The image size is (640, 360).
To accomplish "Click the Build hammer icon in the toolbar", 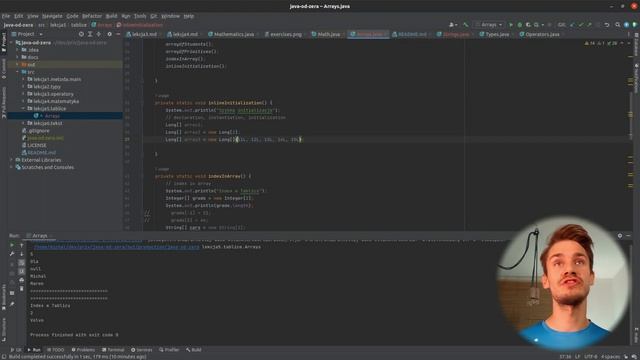I will pos(465,25).
